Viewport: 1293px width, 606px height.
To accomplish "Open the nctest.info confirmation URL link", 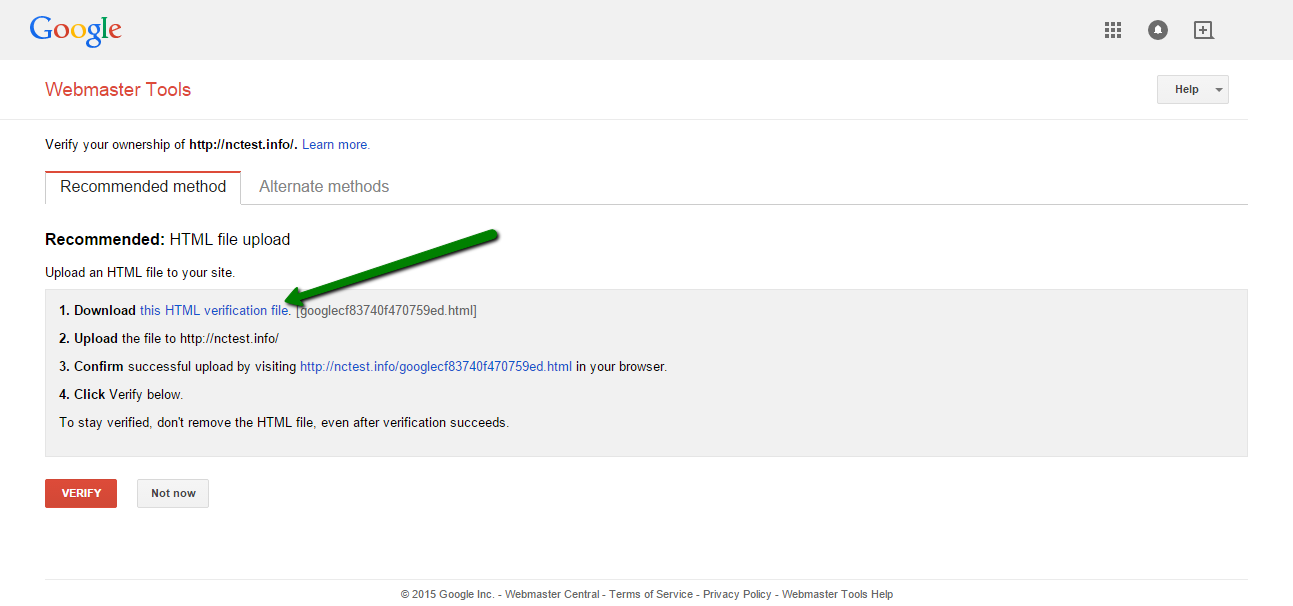I will point(436,367).
